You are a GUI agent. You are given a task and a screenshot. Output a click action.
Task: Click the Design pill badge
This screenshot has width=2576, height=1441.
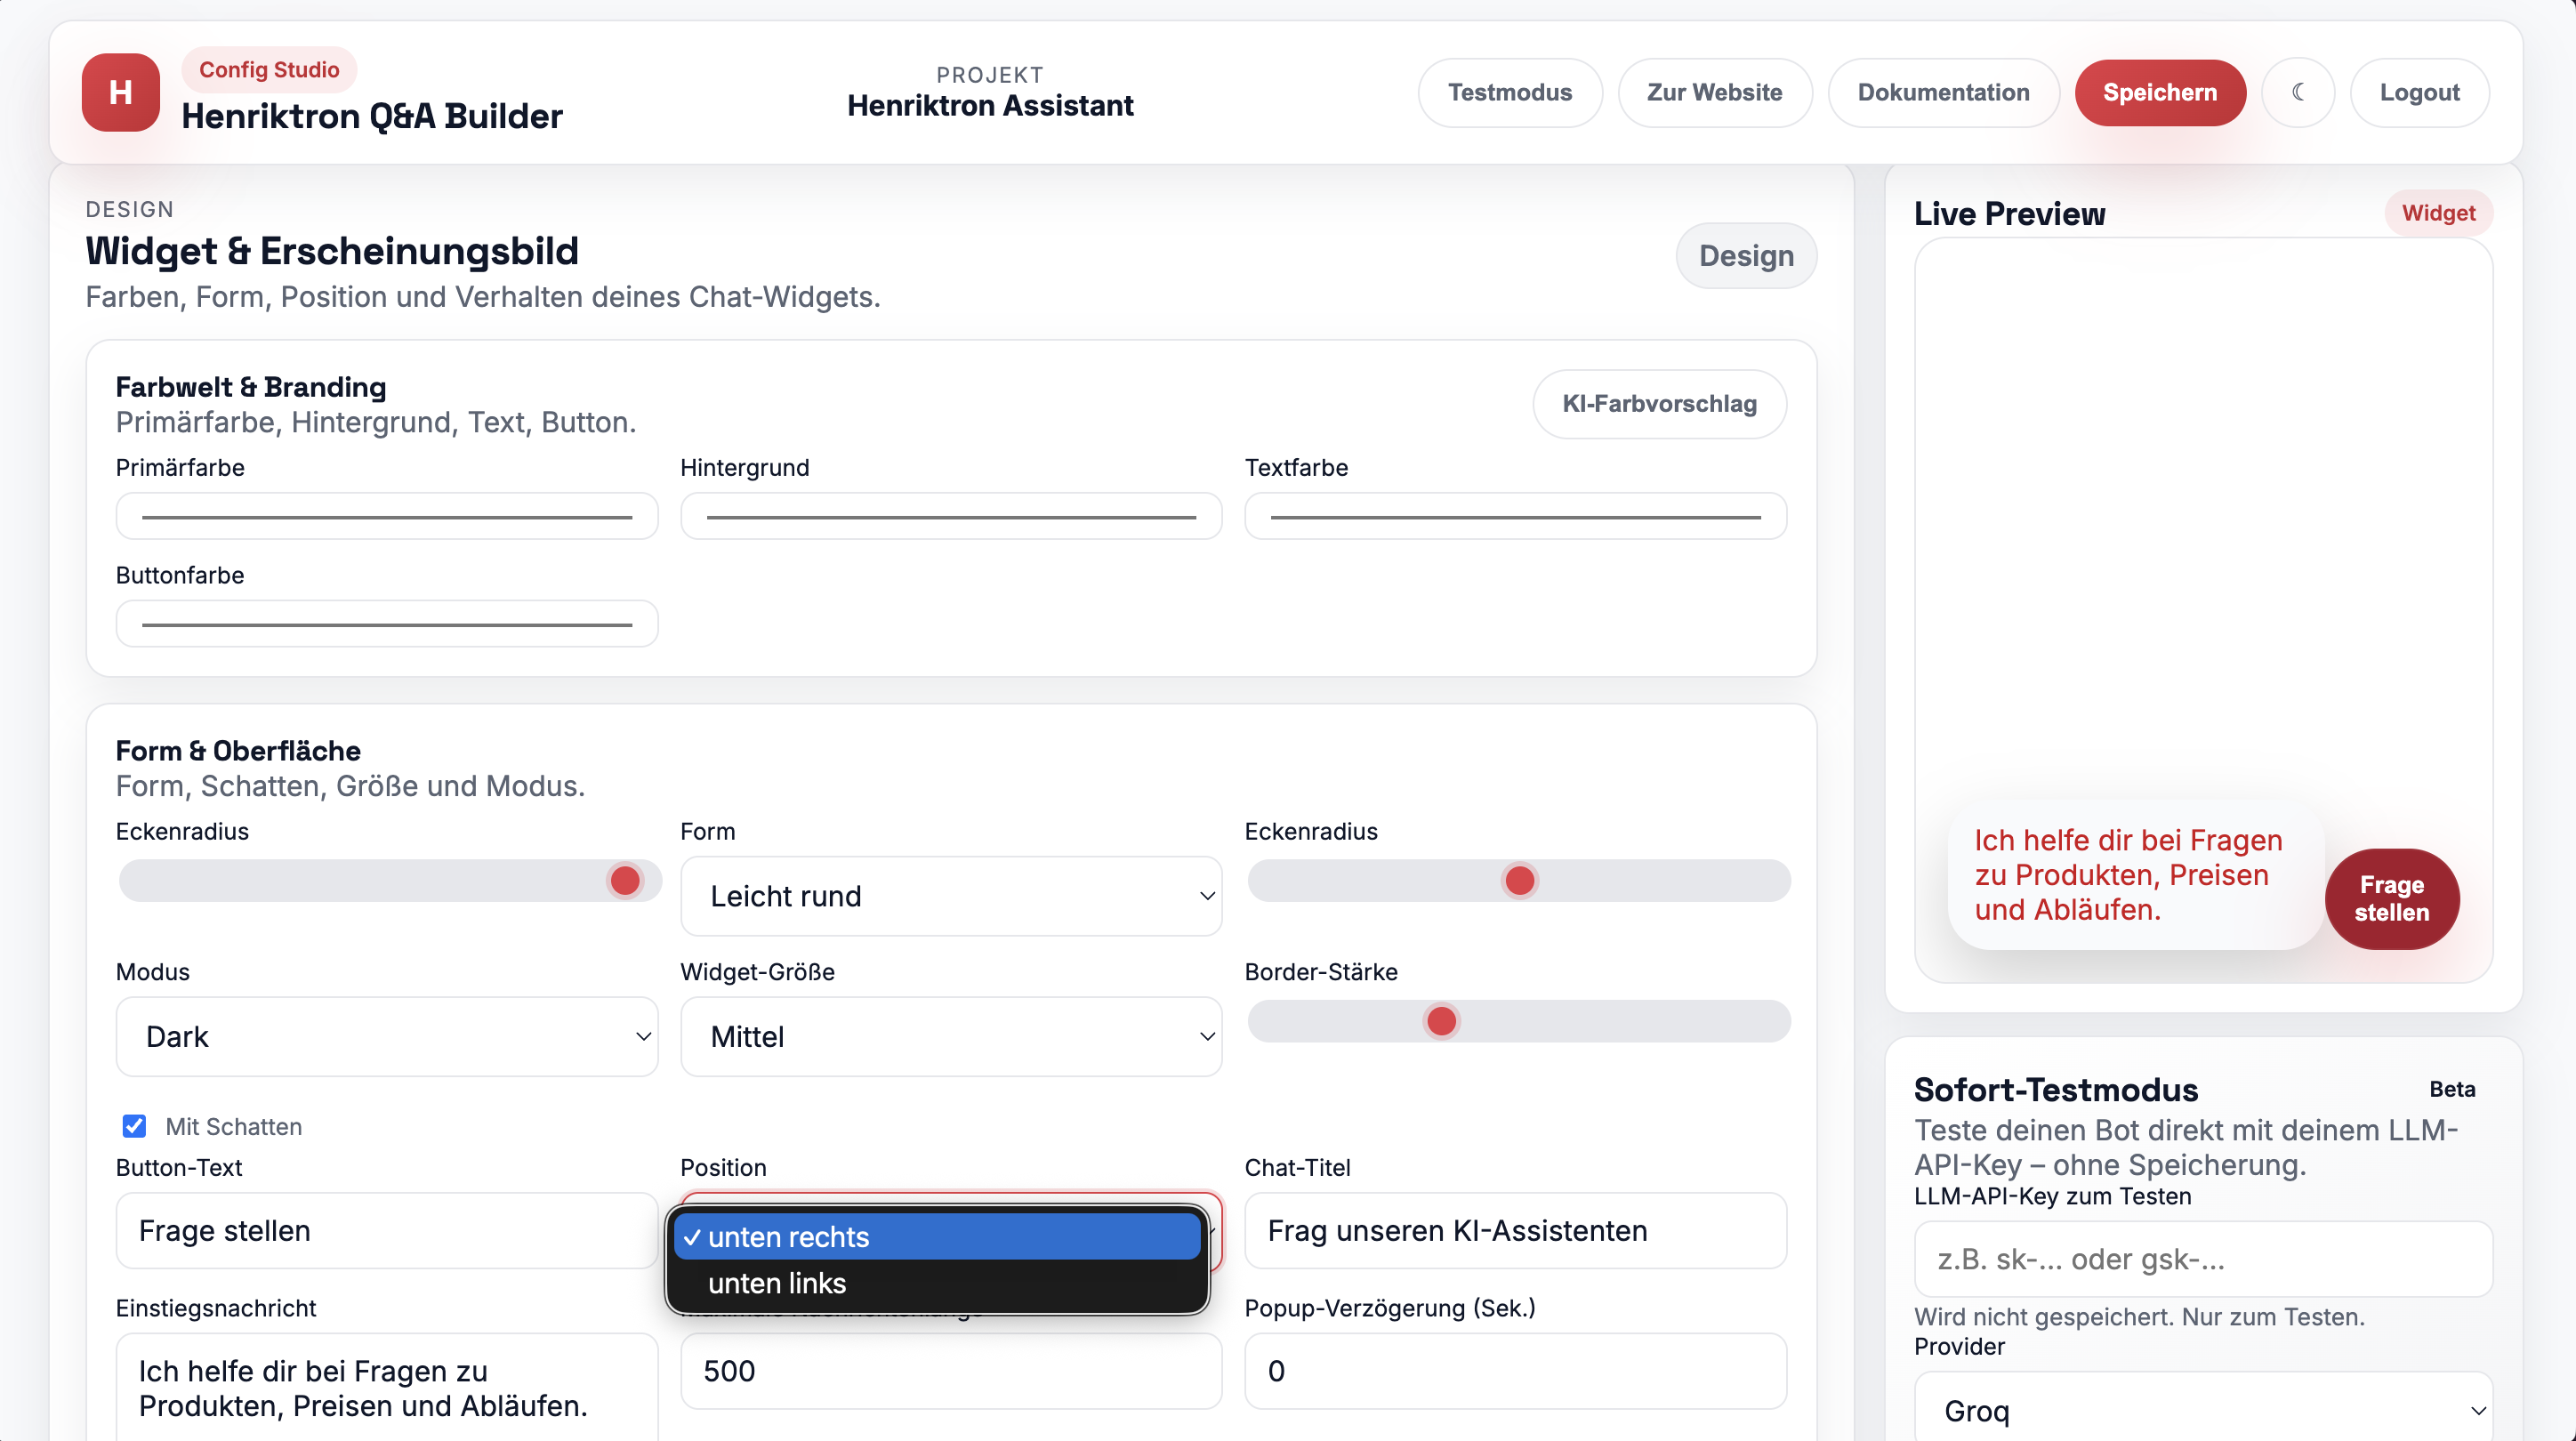pos(1745,256)
